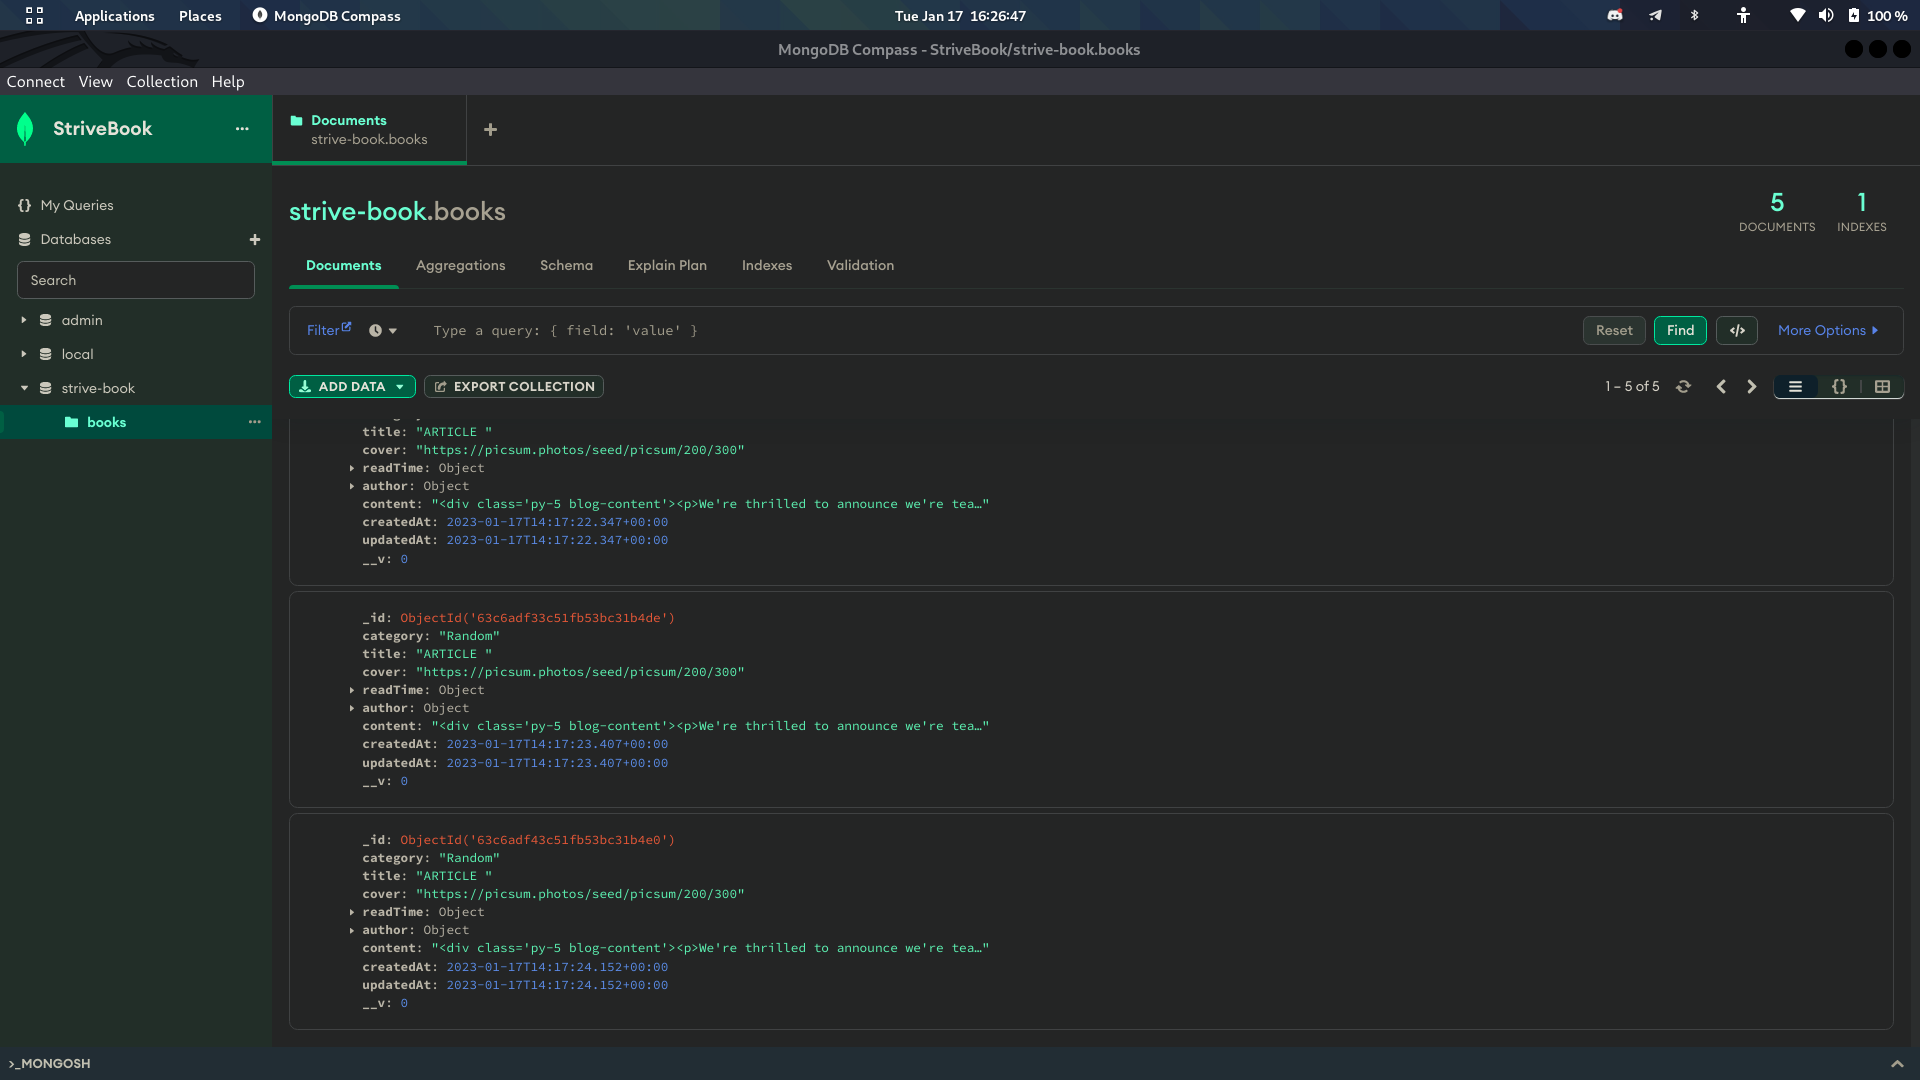Open options menu for books collection
Viewport: 1920px width, 1080px height.
(x=255, y=422)
